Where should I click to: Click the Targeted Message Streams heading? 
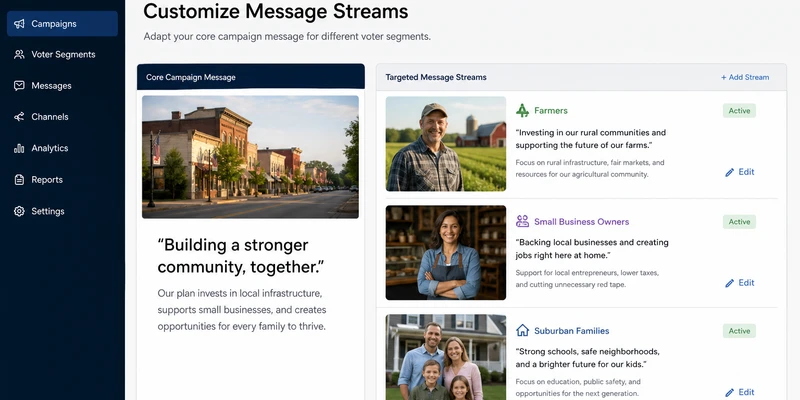[x=436, y=78]
